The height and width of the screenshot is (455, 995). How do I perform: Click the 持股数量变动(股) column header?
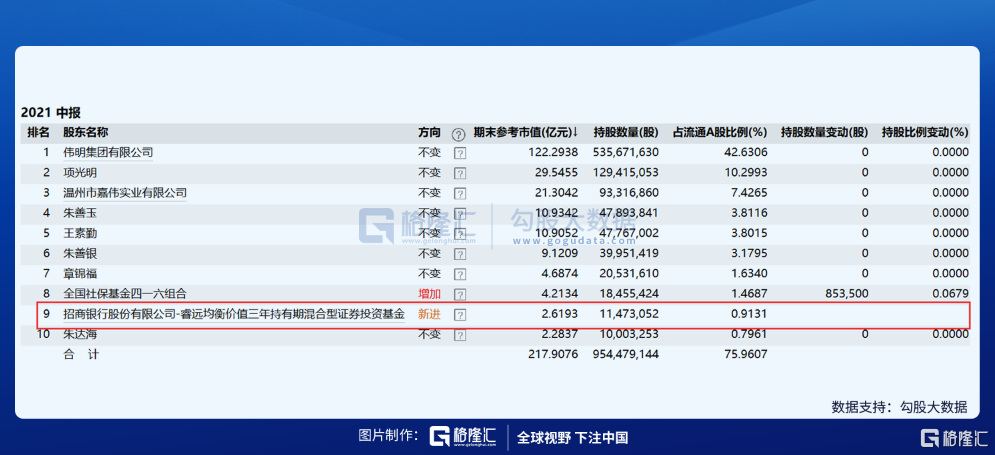[x=824, y=133]
